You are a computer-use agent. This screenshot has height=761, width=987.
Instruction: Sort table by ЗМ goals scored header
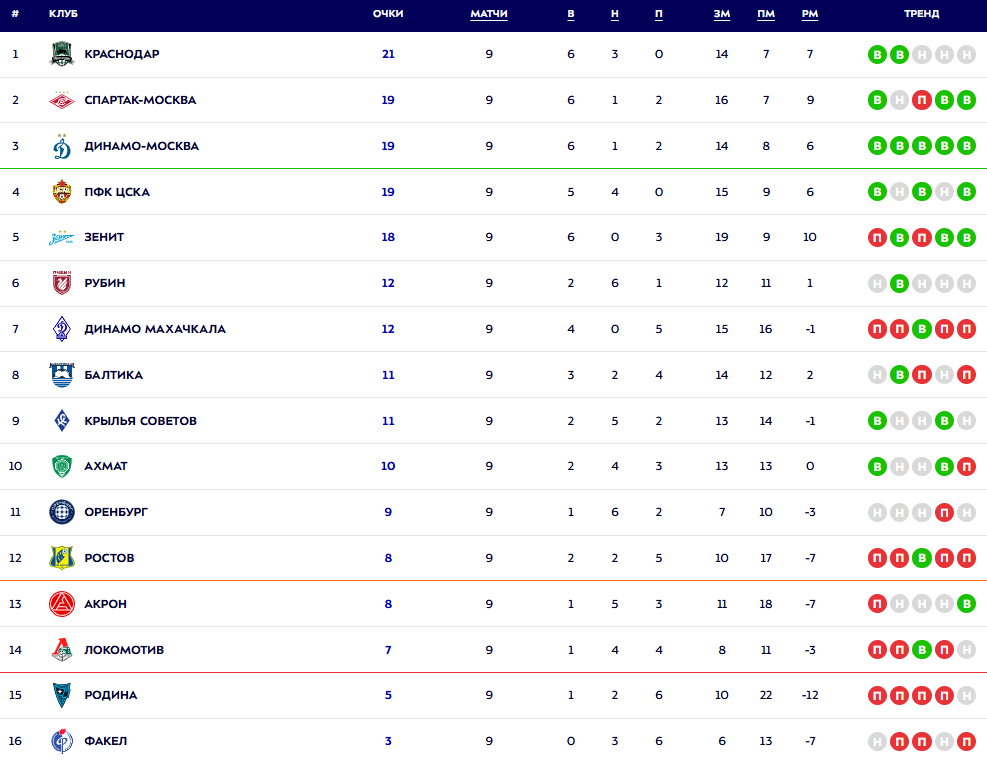coord(722,14)
